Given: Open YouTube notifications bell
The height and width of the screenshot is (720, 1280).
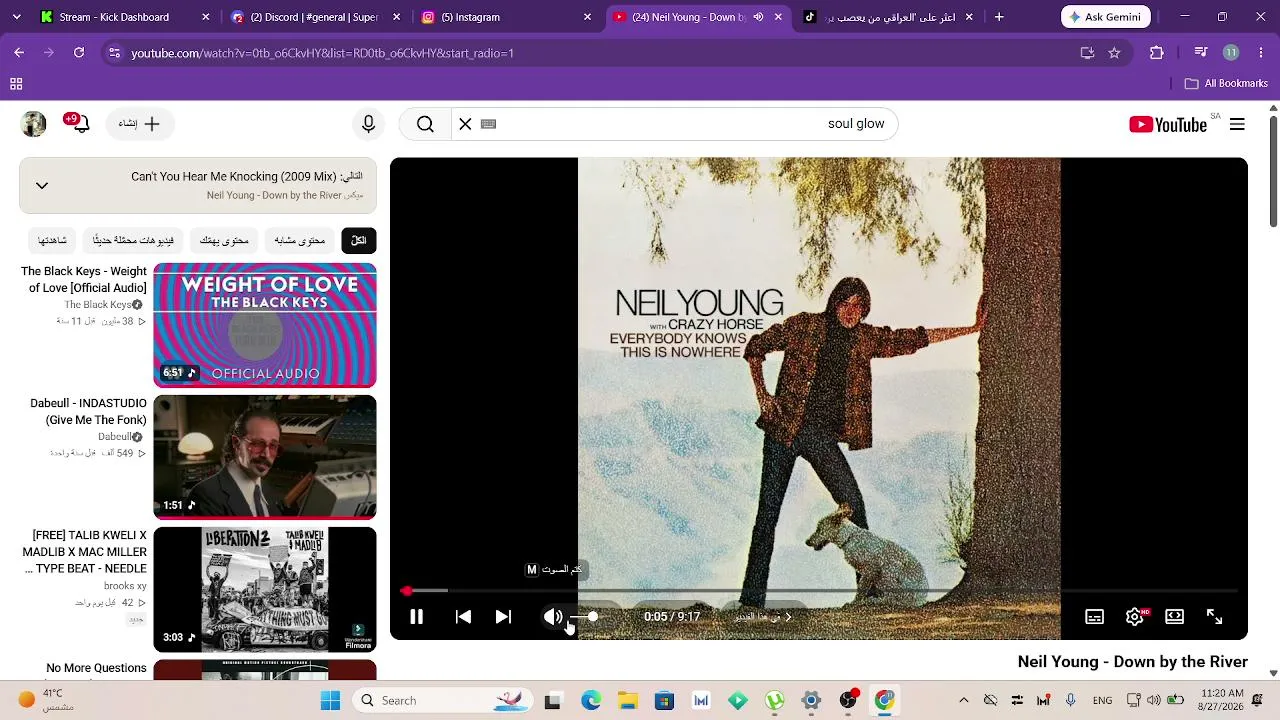Looking at the screenshot, I should pyautogui.click(x=79, y=124).
